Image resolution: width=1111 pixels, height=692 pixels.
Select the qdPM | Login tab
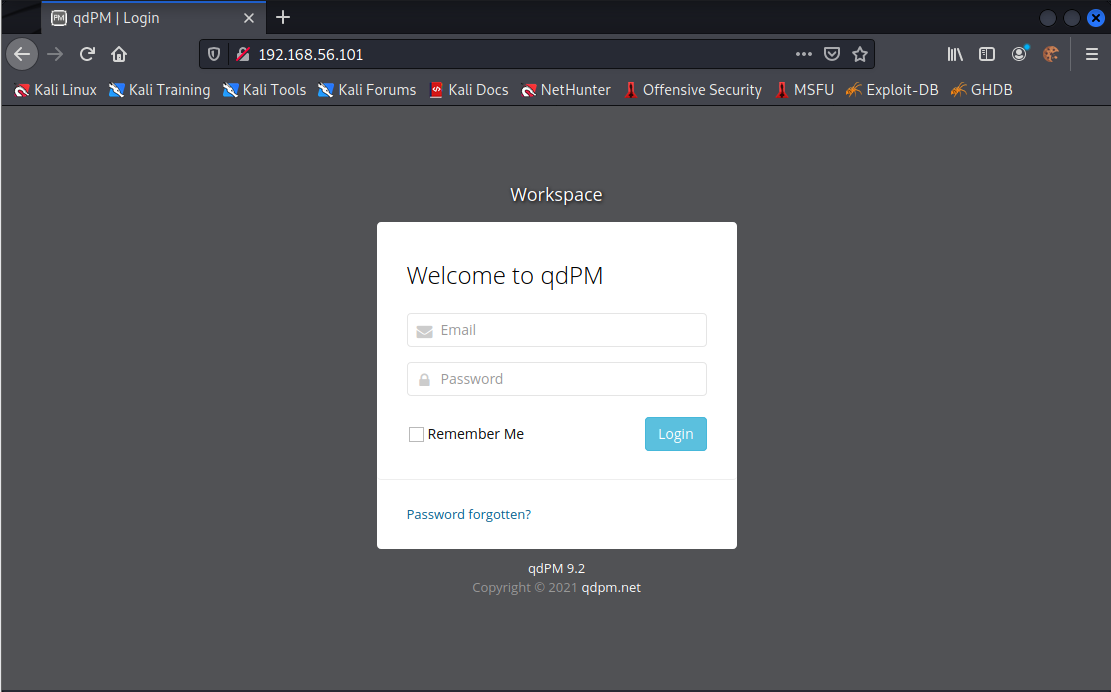point(153,18)
